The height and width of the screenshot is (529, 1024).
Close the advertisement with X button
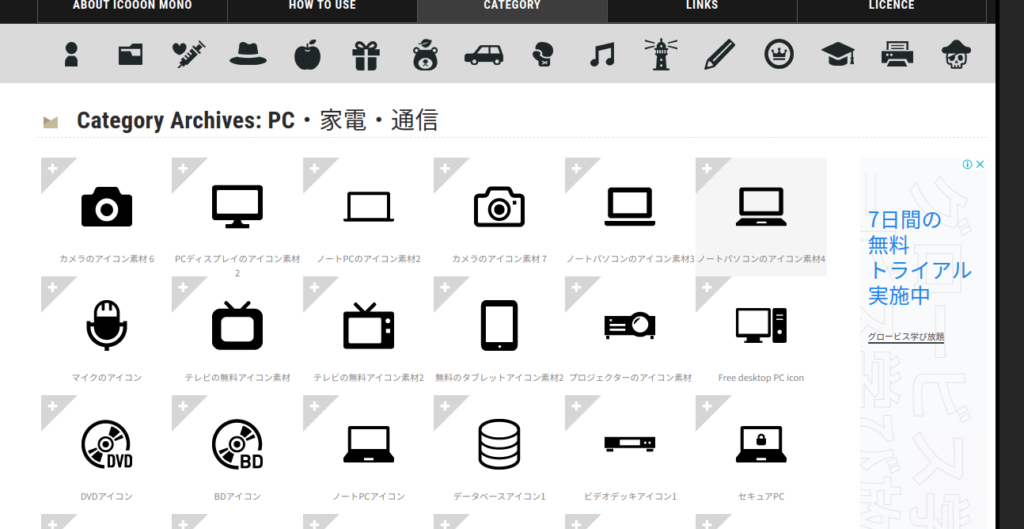[980, 165]
